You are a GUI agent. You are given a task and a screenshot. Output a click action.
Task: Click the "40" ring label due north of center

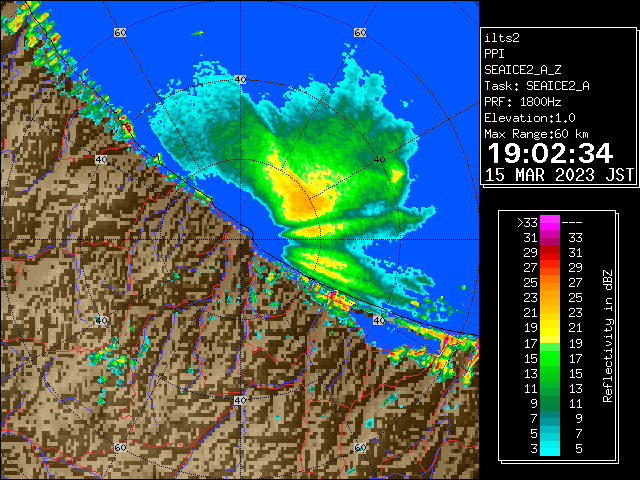tap(240, 80)
